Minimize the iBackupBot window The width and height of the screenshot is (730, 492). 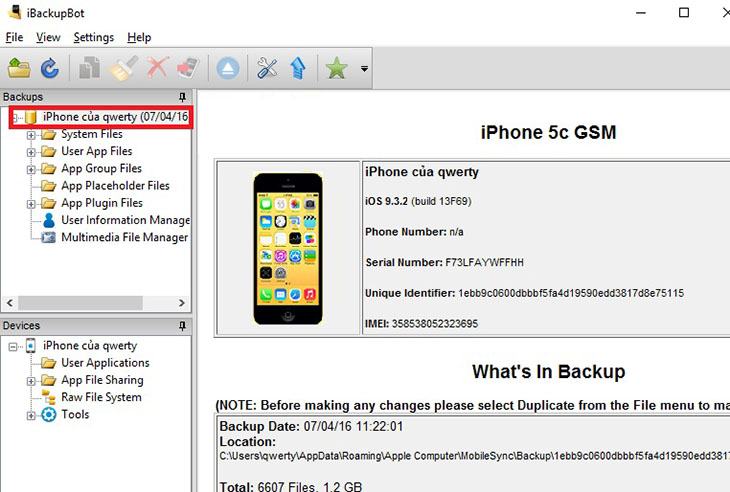click(x=641, y=13)
